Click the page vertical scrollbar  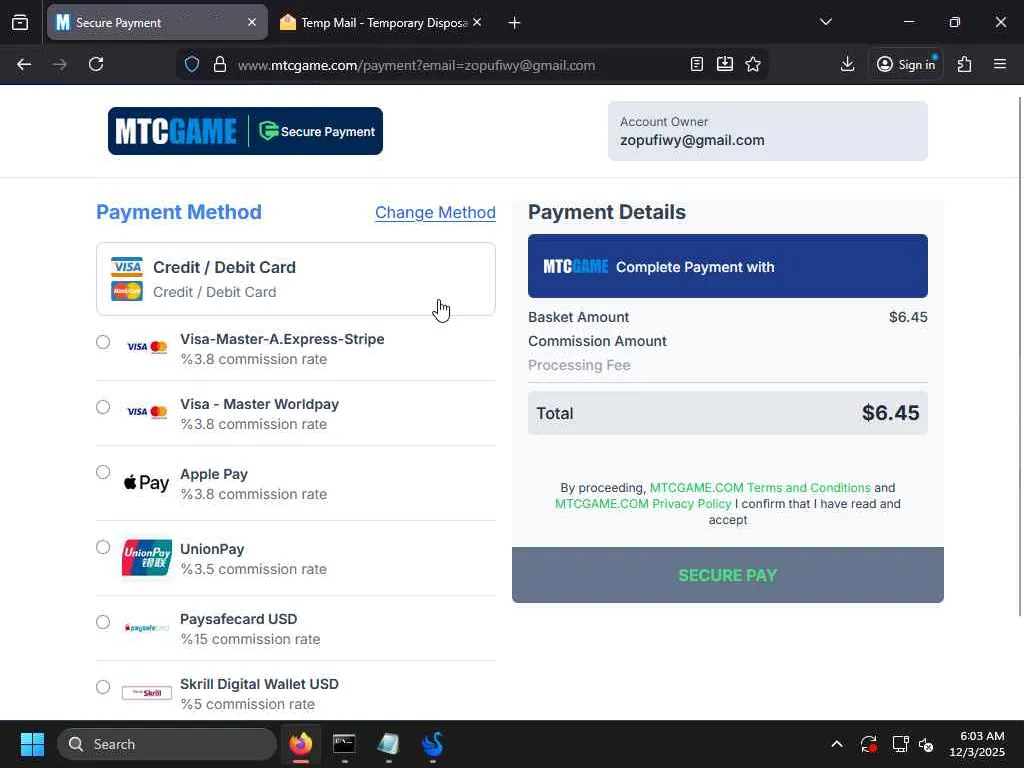(x=1020, y=356)
